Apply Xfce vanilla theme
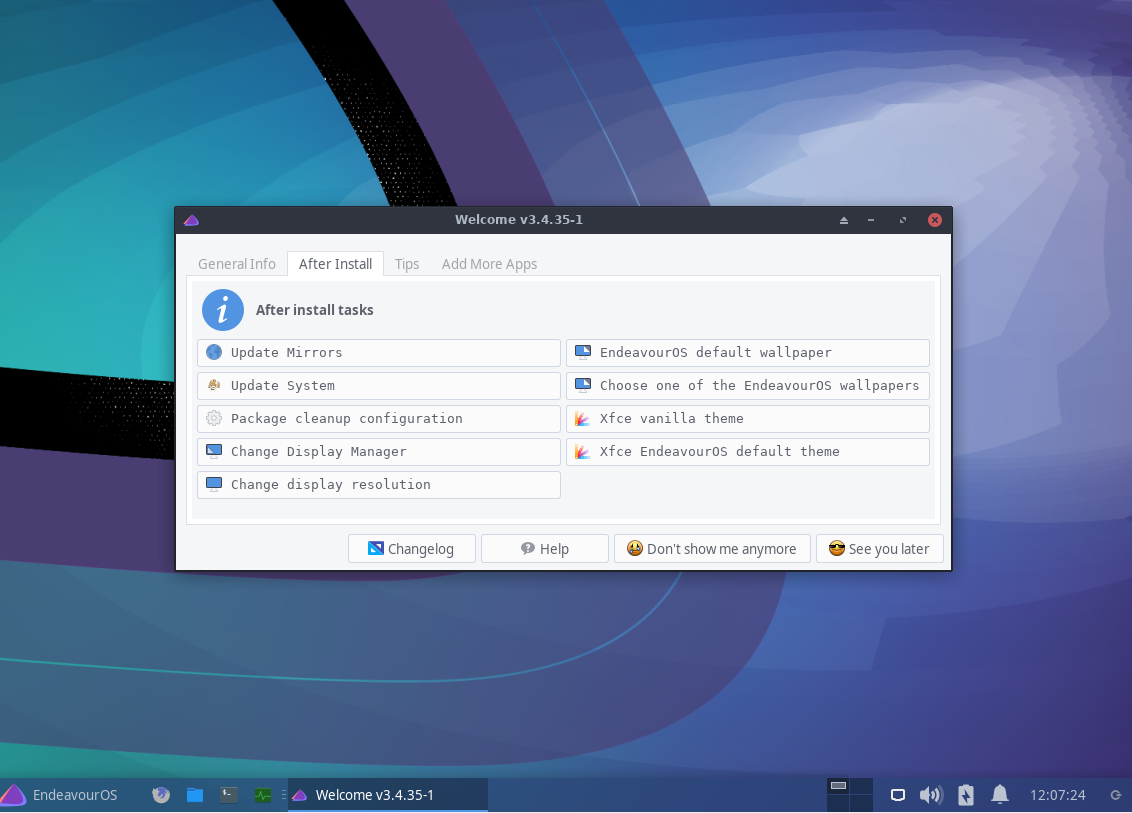Screen dimensions: 1132x813 748,419
